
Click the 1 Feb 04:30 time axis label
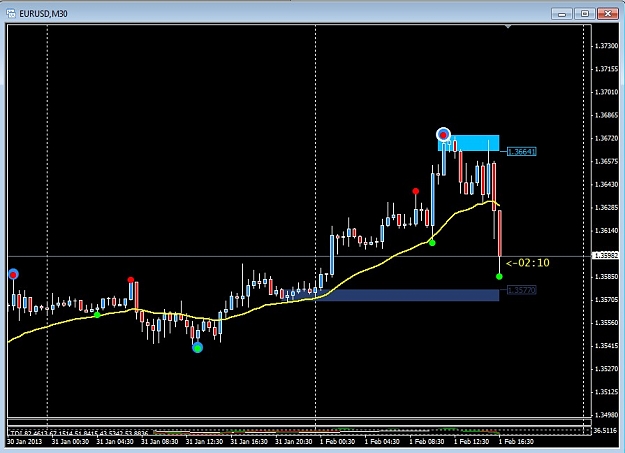(382, 442)
